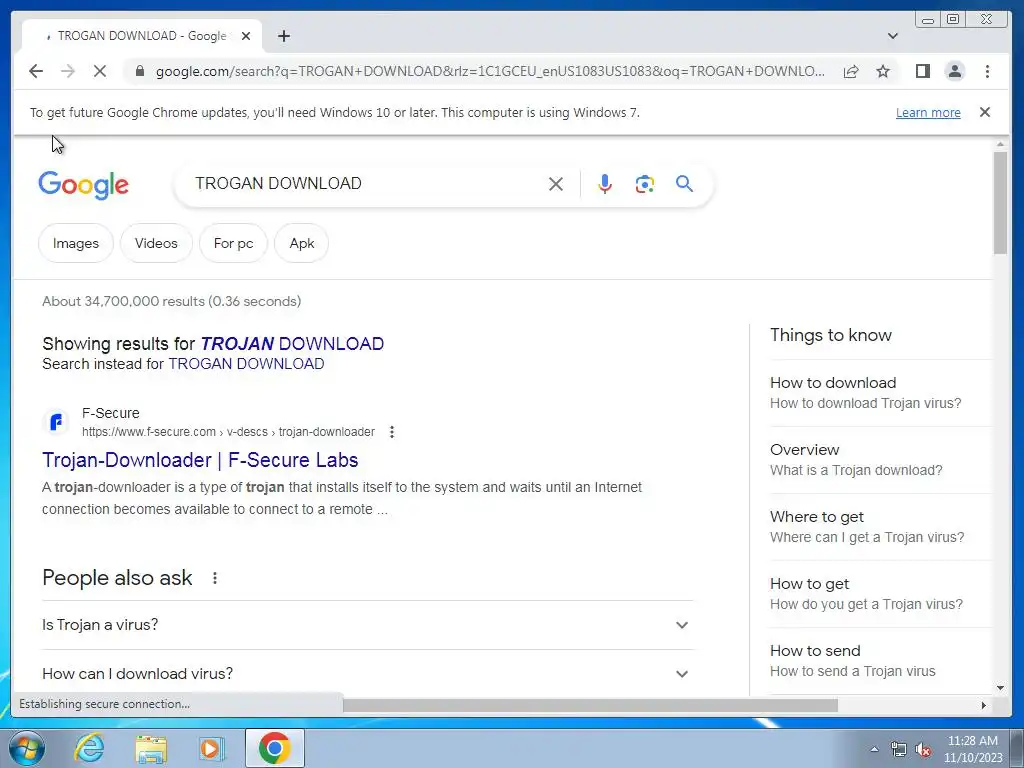Share this page from the address bar

pos(851,71)
